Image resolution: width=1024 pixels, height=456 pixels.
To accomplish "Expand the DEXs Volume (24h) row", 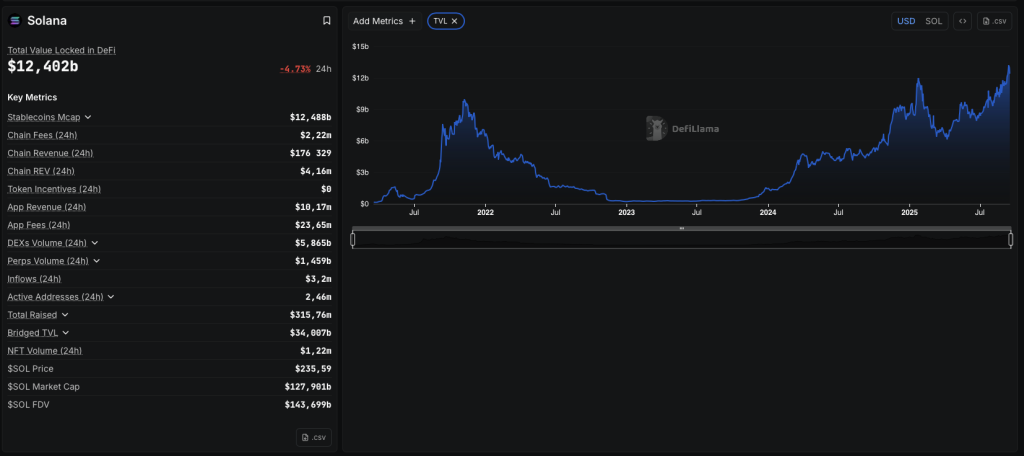I will [95, 243].
